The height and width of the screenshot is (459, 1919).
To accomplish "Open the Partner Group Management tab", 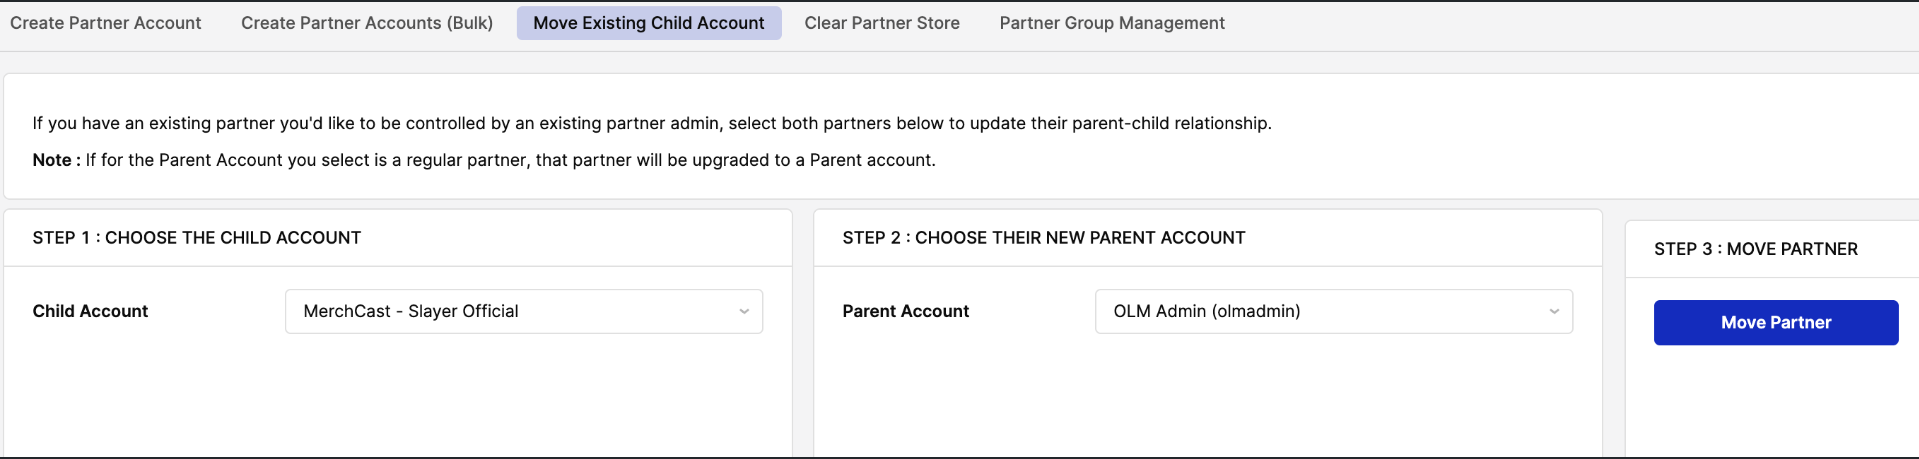I will click(x=1112, y=23).
